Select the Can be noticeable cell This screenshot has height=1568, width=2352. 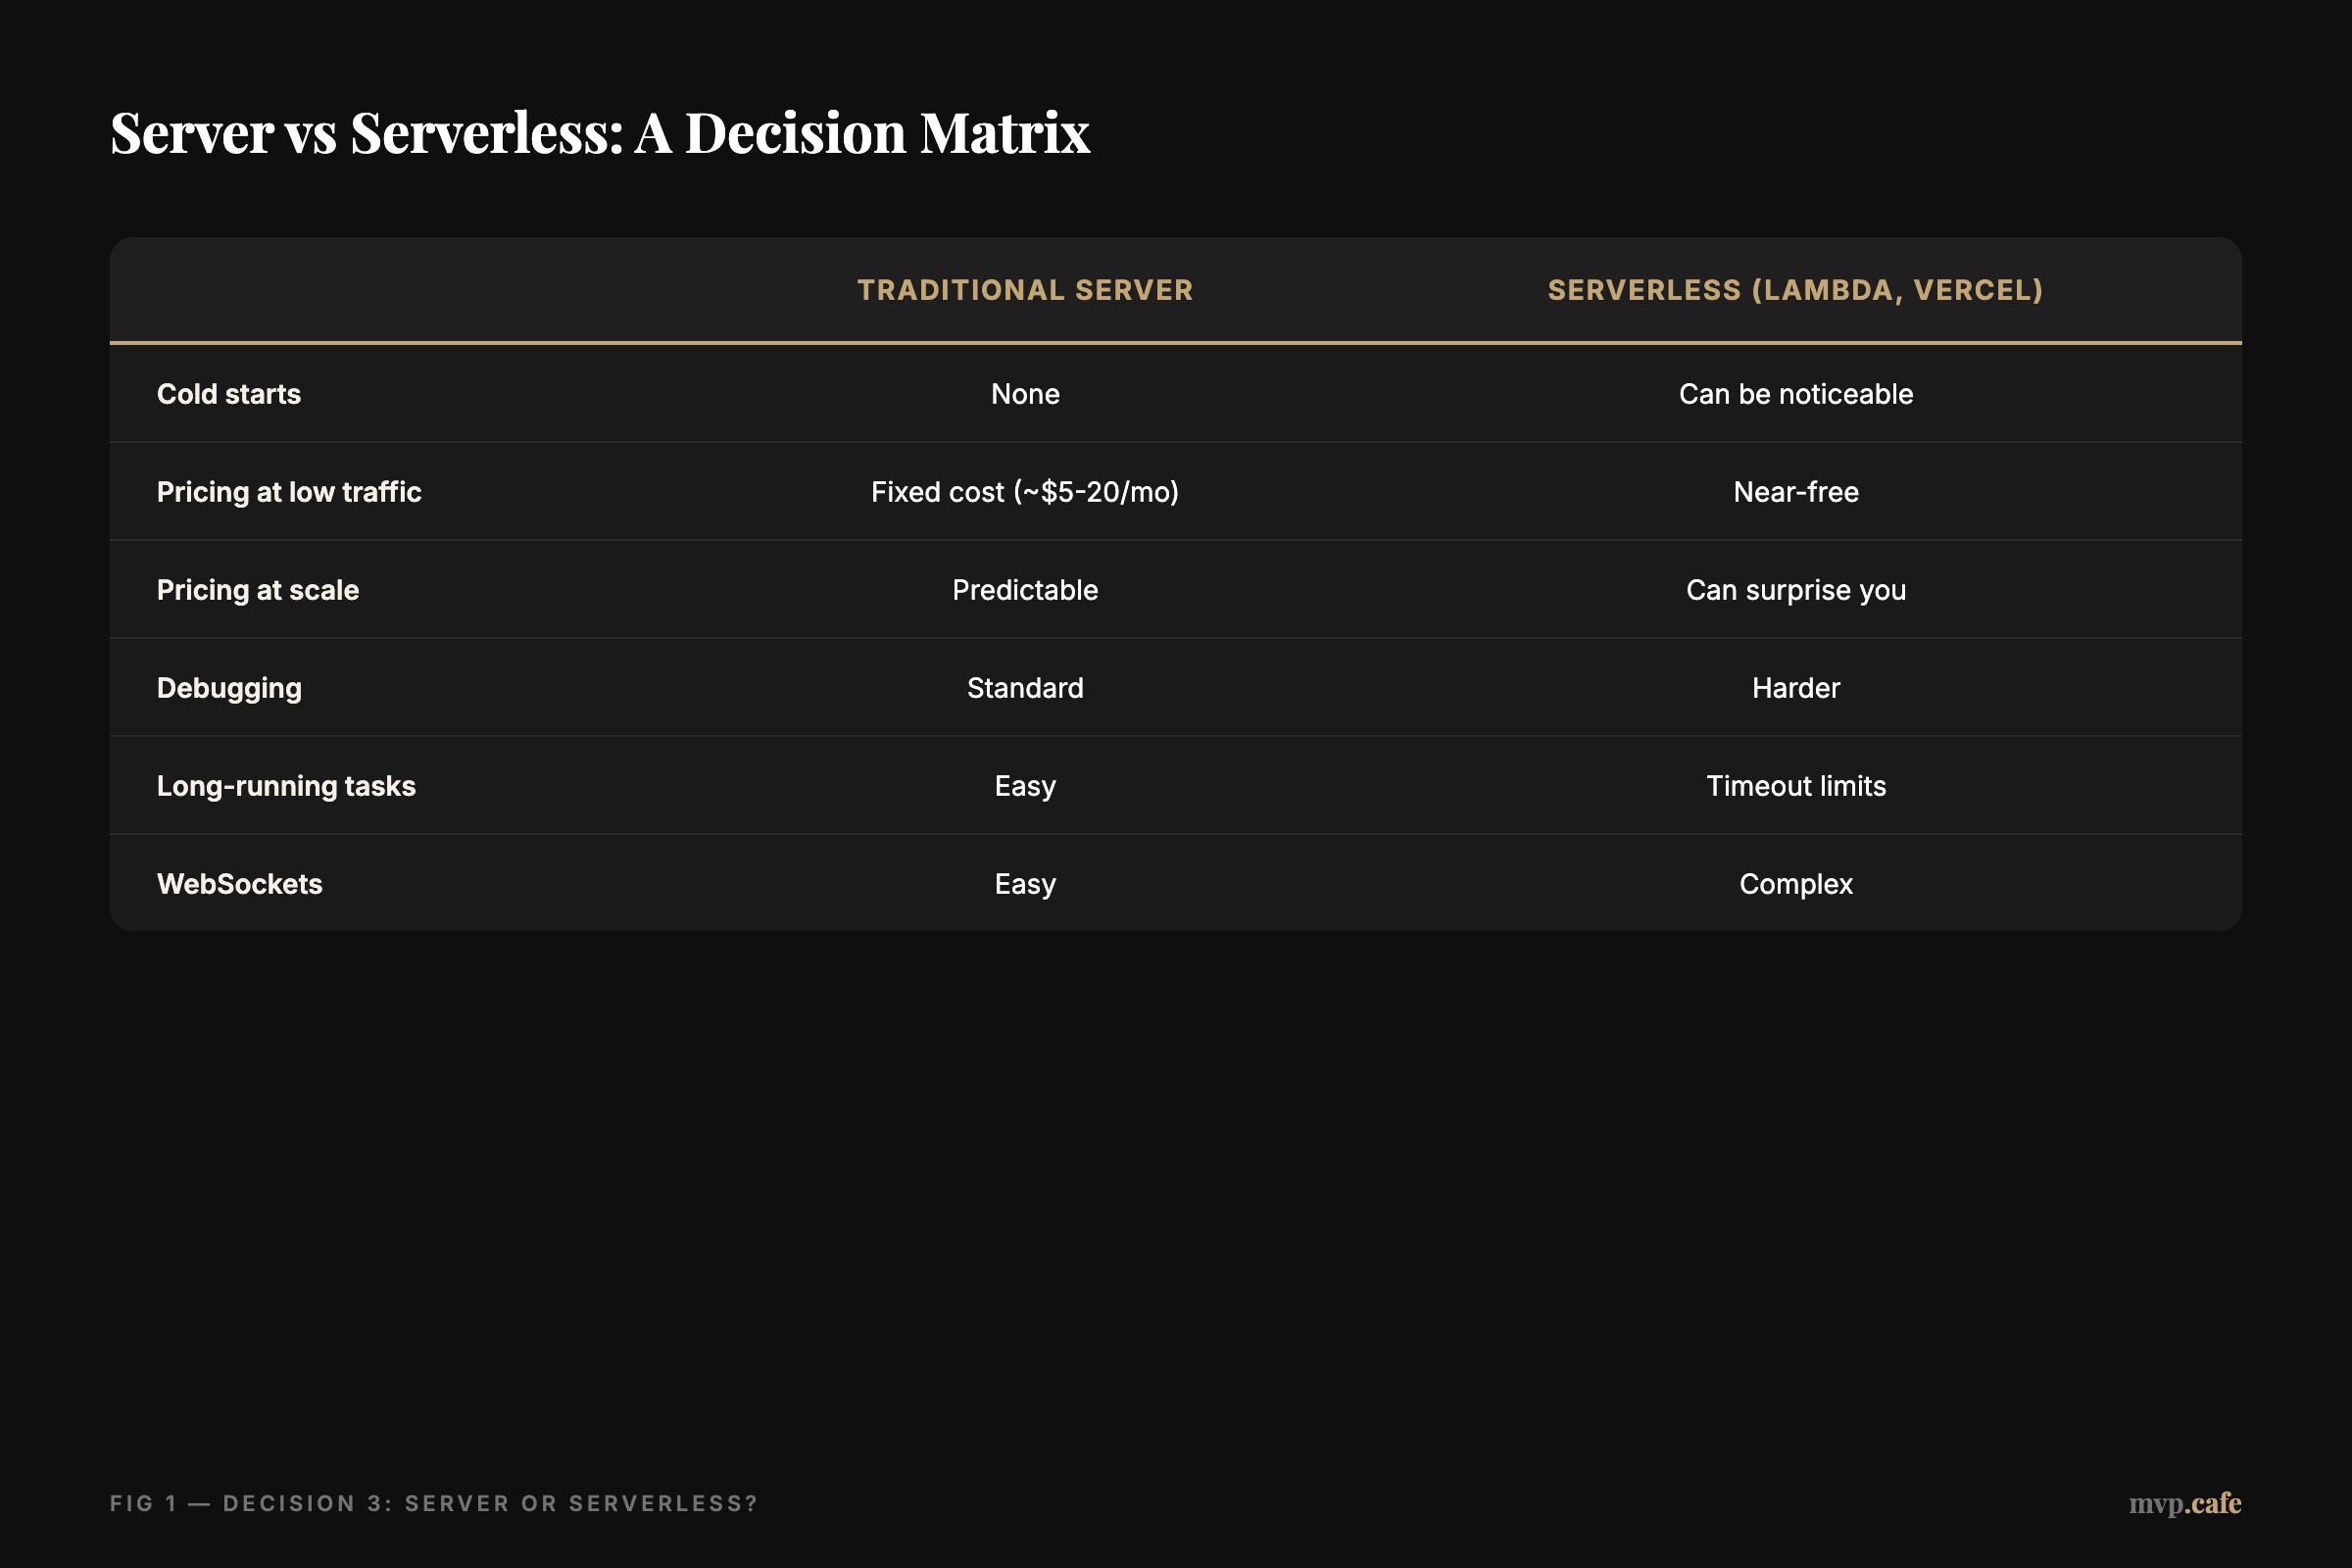pos(1795,393)
